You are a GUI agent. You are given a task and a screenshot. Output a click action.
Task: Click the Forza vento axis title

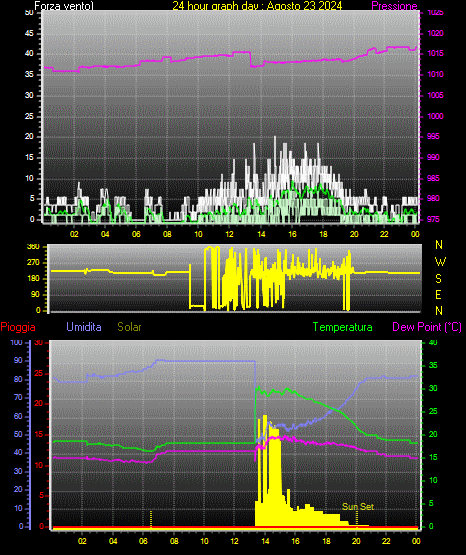[x=64, y=6]
